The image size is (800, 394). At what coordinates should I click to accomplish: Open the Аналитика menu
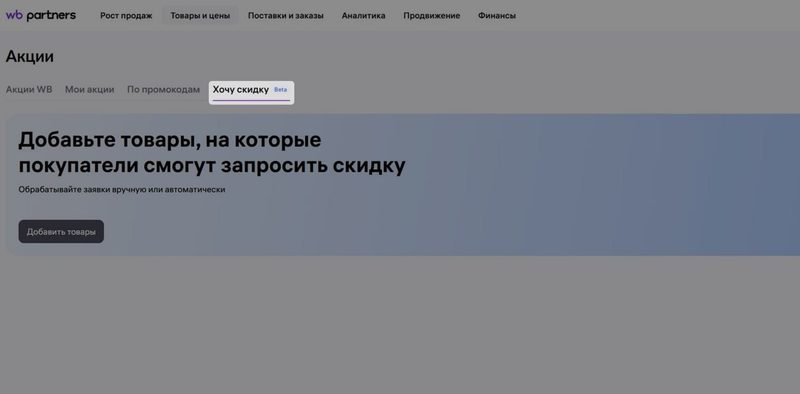pyautogui.click(x=363, y=16)
